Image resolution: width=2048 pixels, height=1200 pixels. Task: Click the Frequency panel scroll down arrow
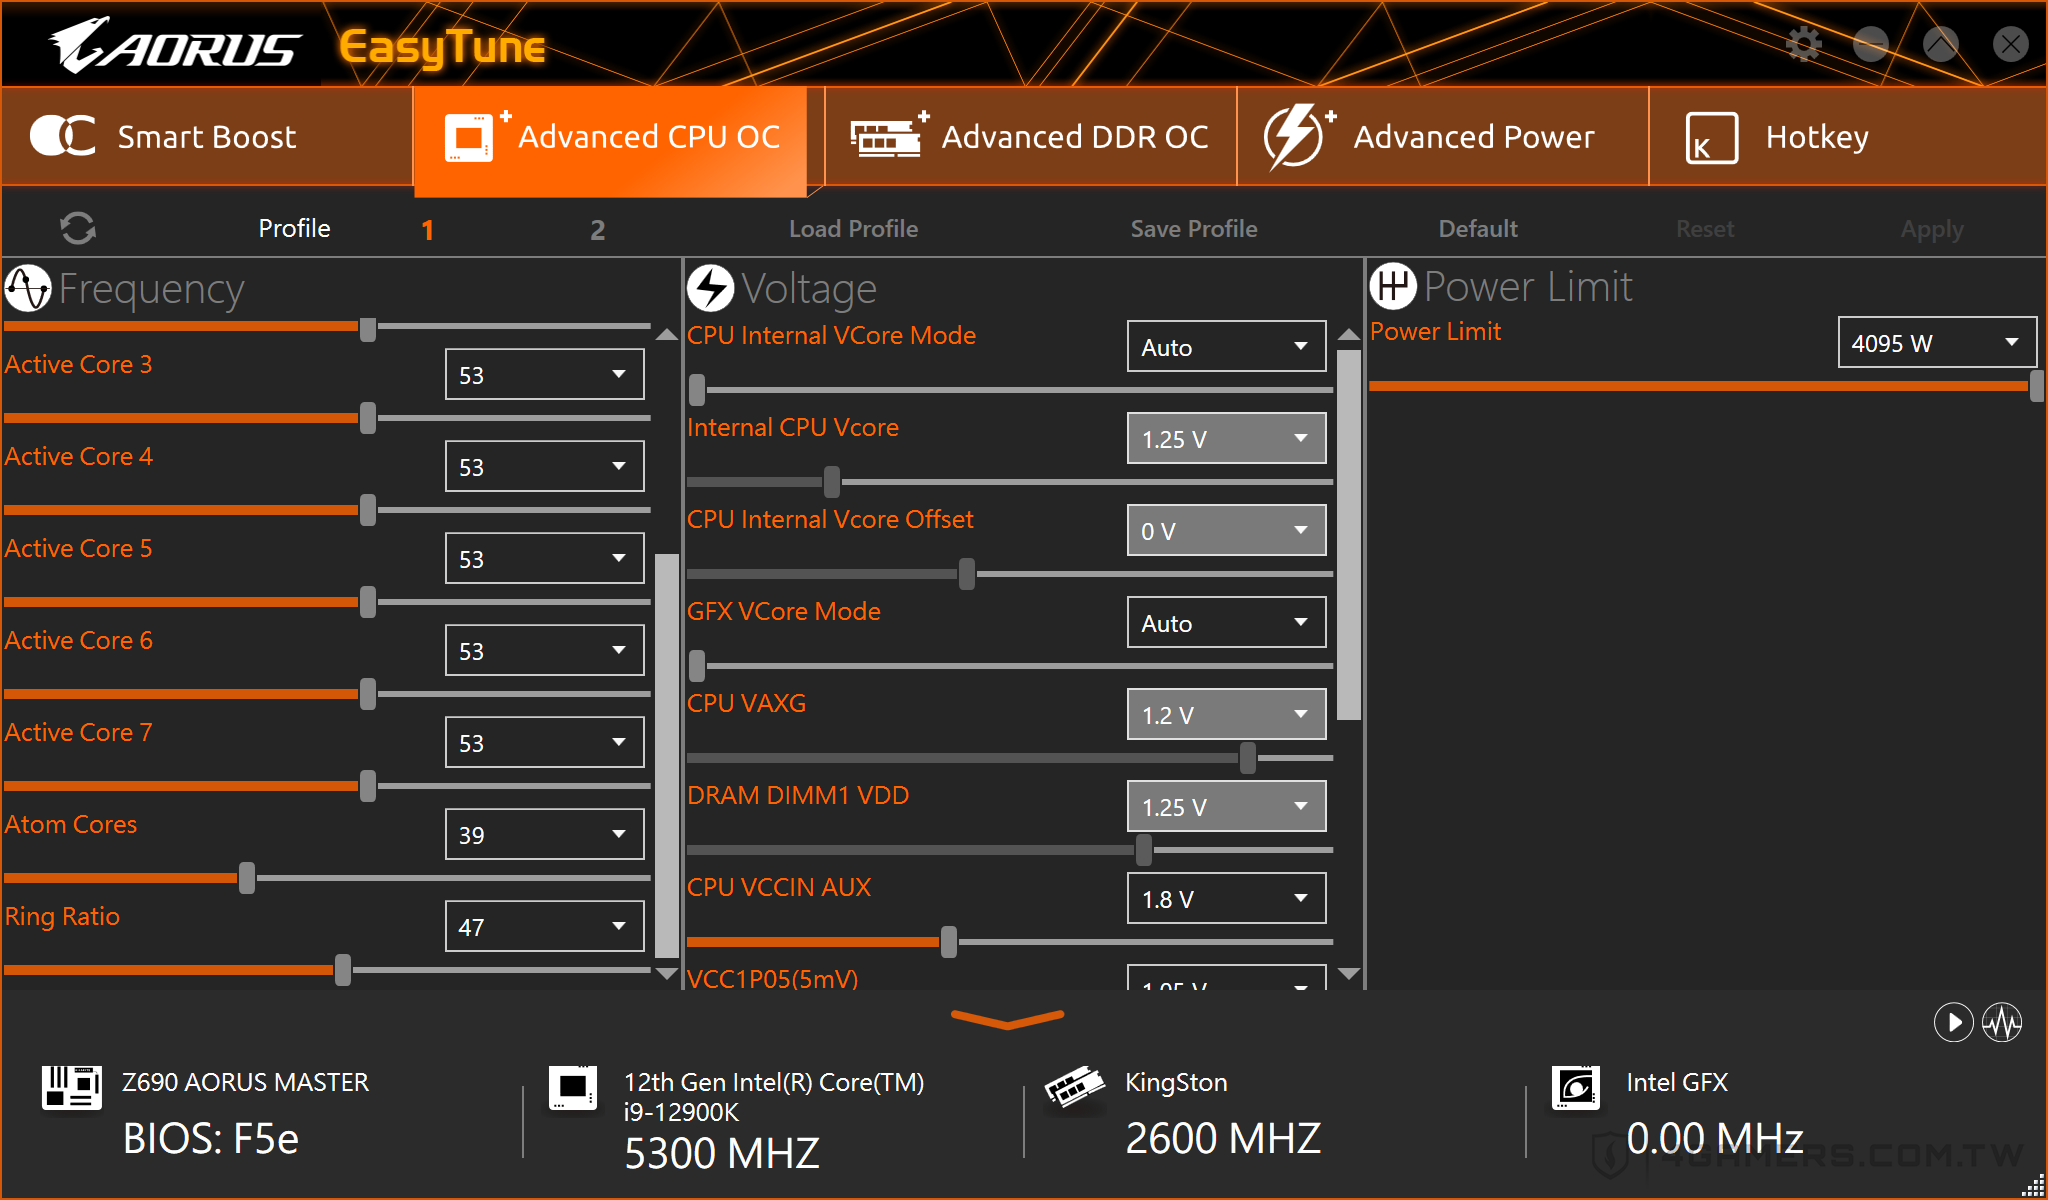[667, 973]
